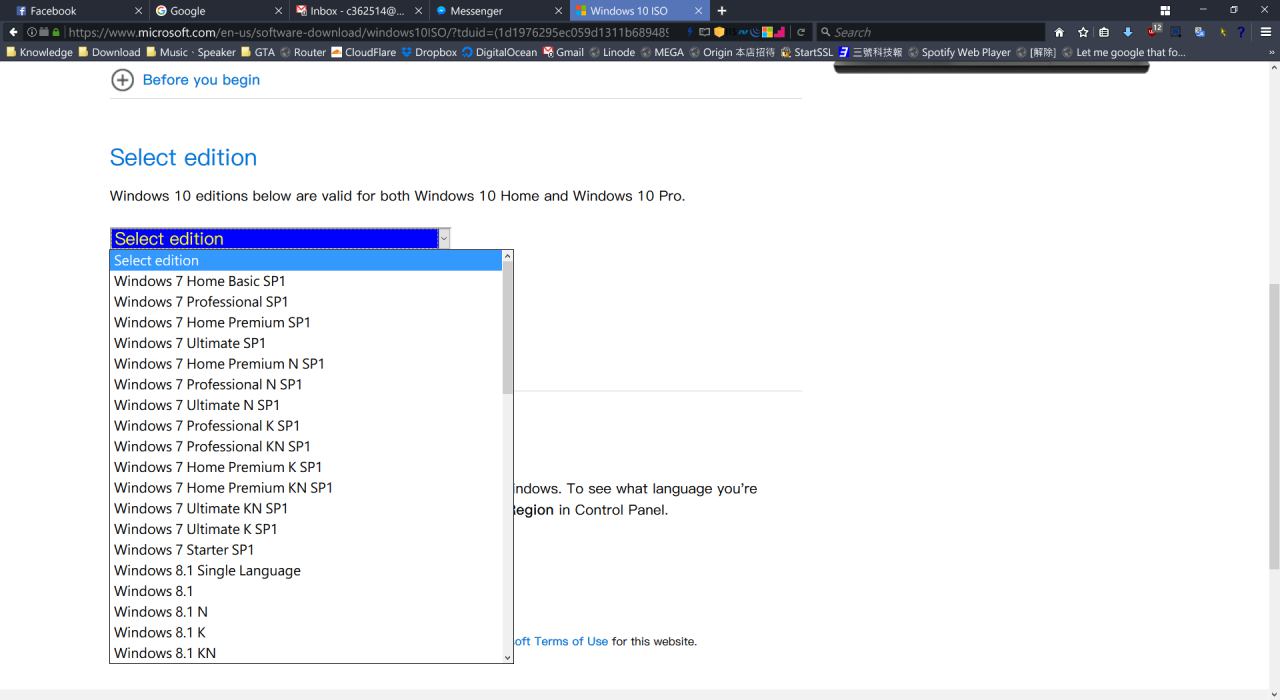Select Windows 7 Professional N SP1
Image resolution: width=1280 pixels, height=700 pixels.
pos(305,384)
